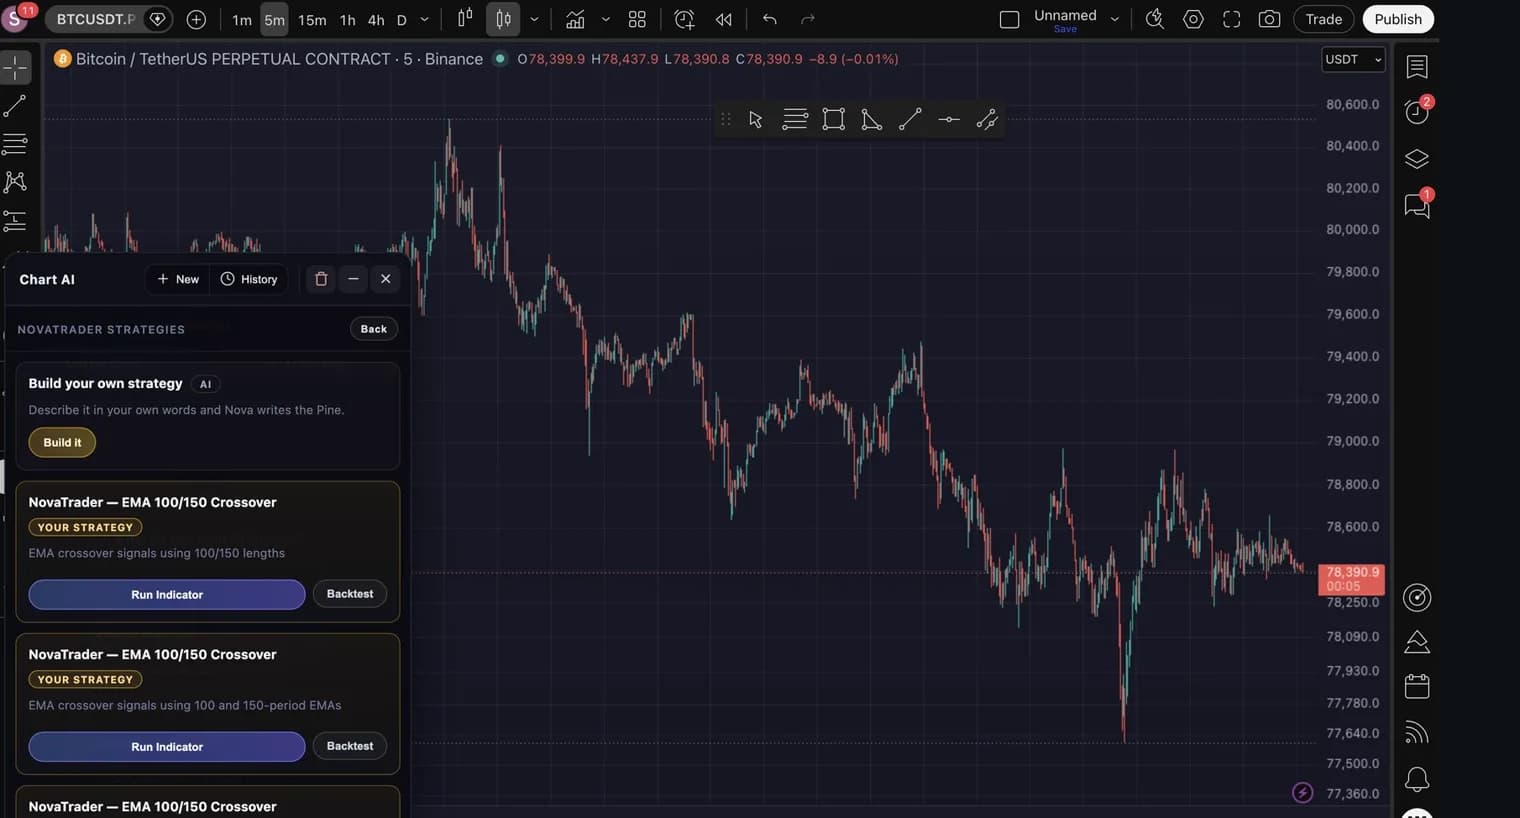Open the object tree layers icon

(x=1417, y=159)
